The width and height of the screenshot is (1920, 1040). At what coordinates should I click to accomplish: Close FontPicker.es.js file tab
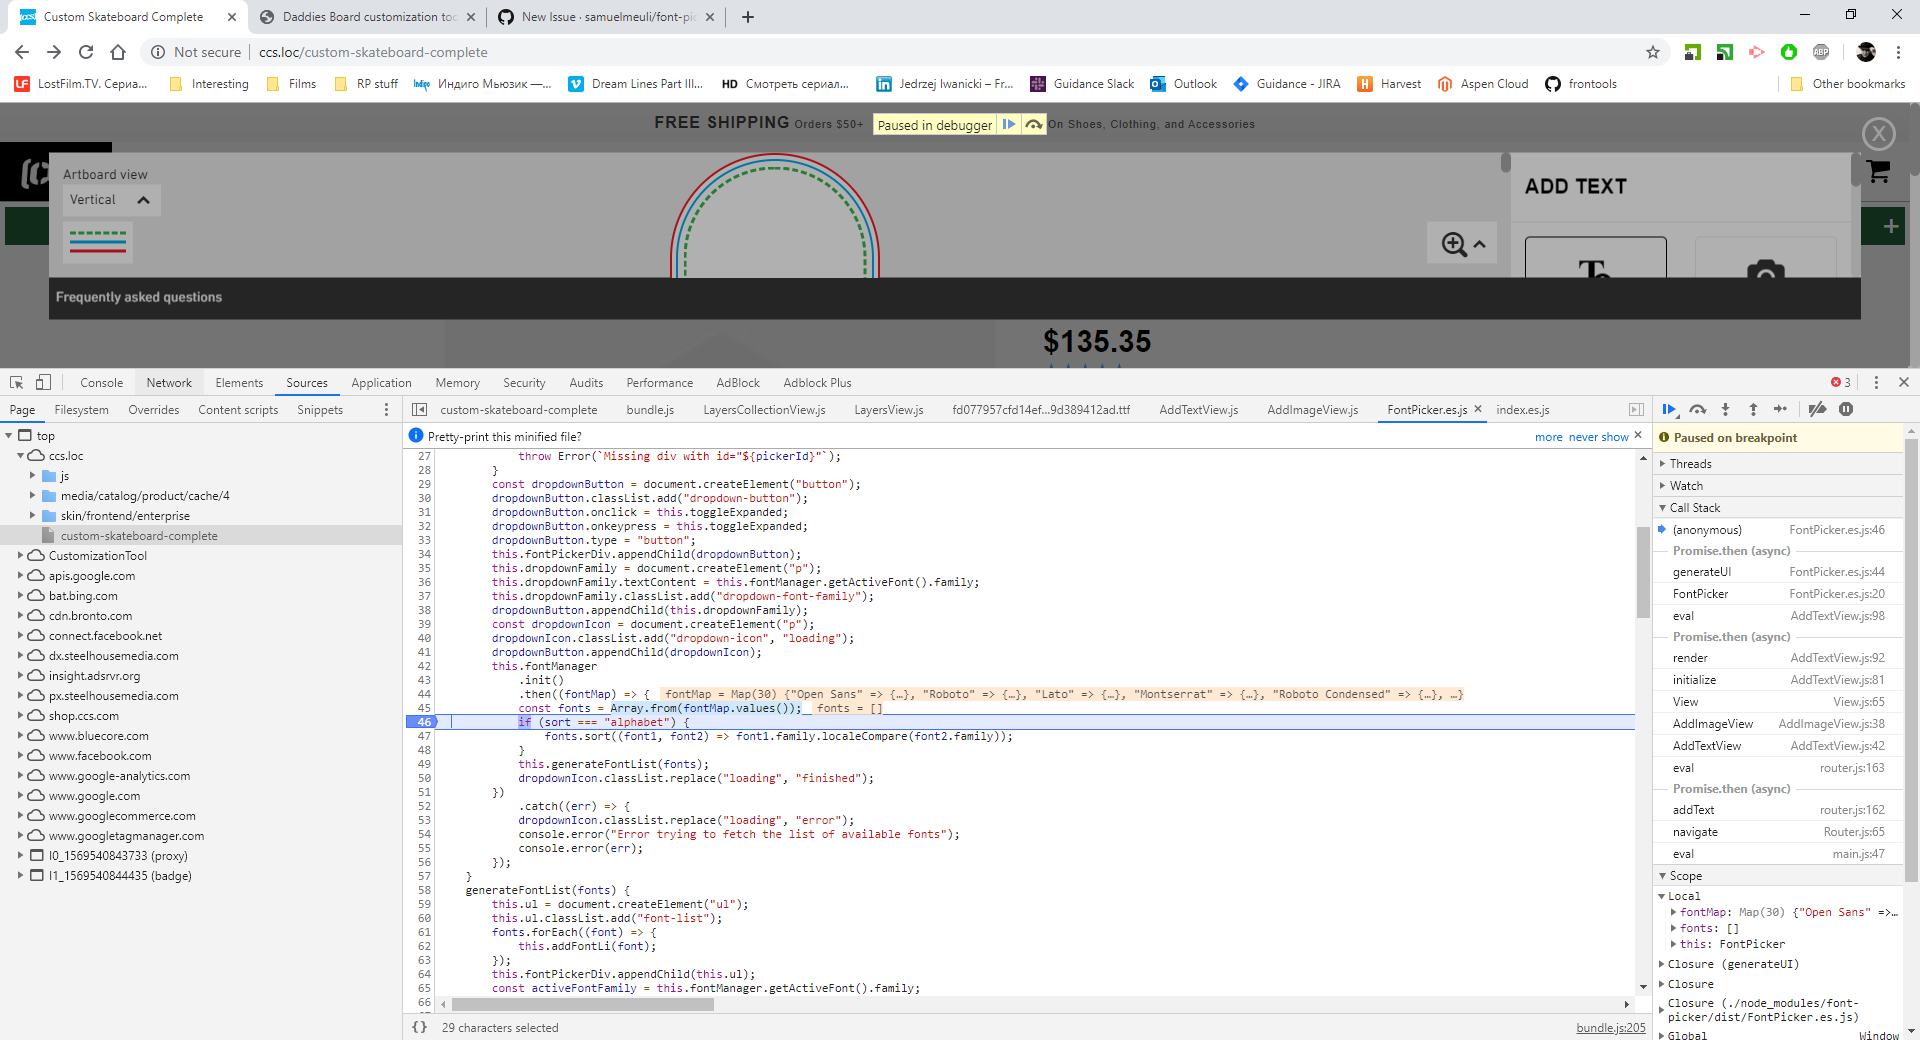1478,409
